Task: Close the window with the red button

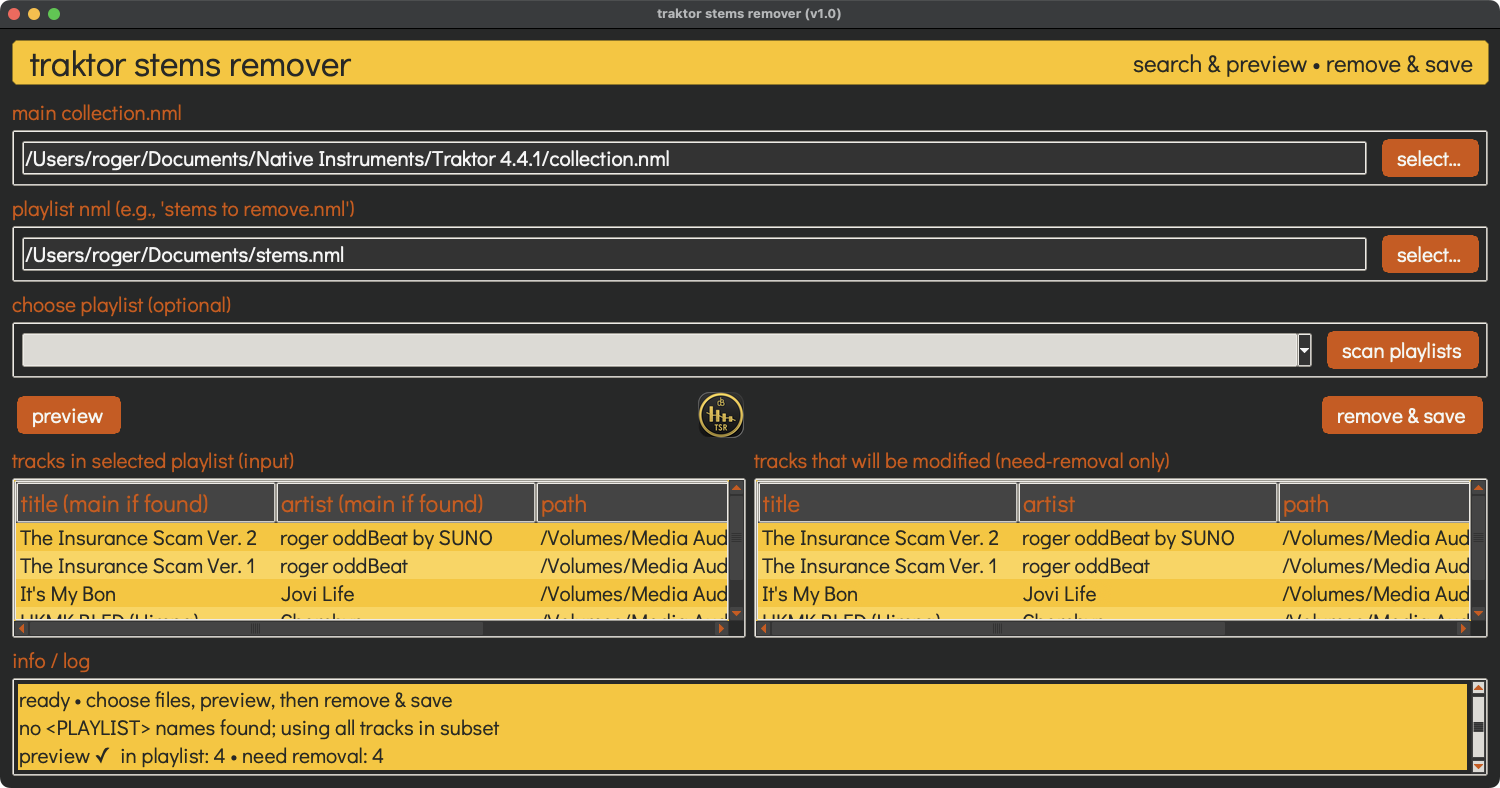Action: click(14, 14)
